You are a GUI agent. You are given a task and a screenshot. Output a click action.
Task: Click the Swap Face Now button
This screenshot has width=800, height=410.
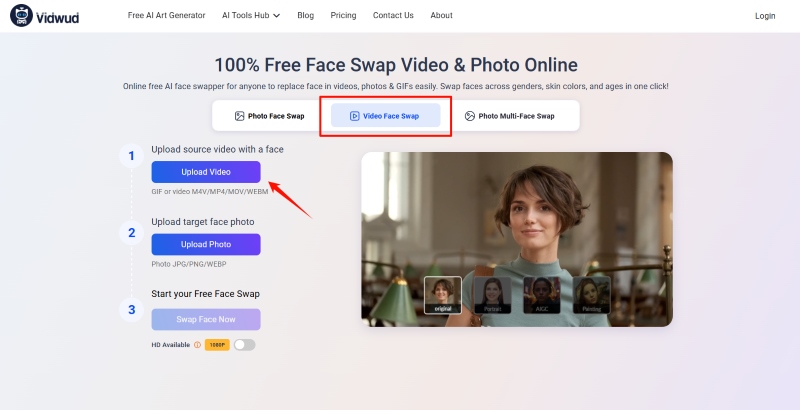pyautogui.click(x=206, y=319)
